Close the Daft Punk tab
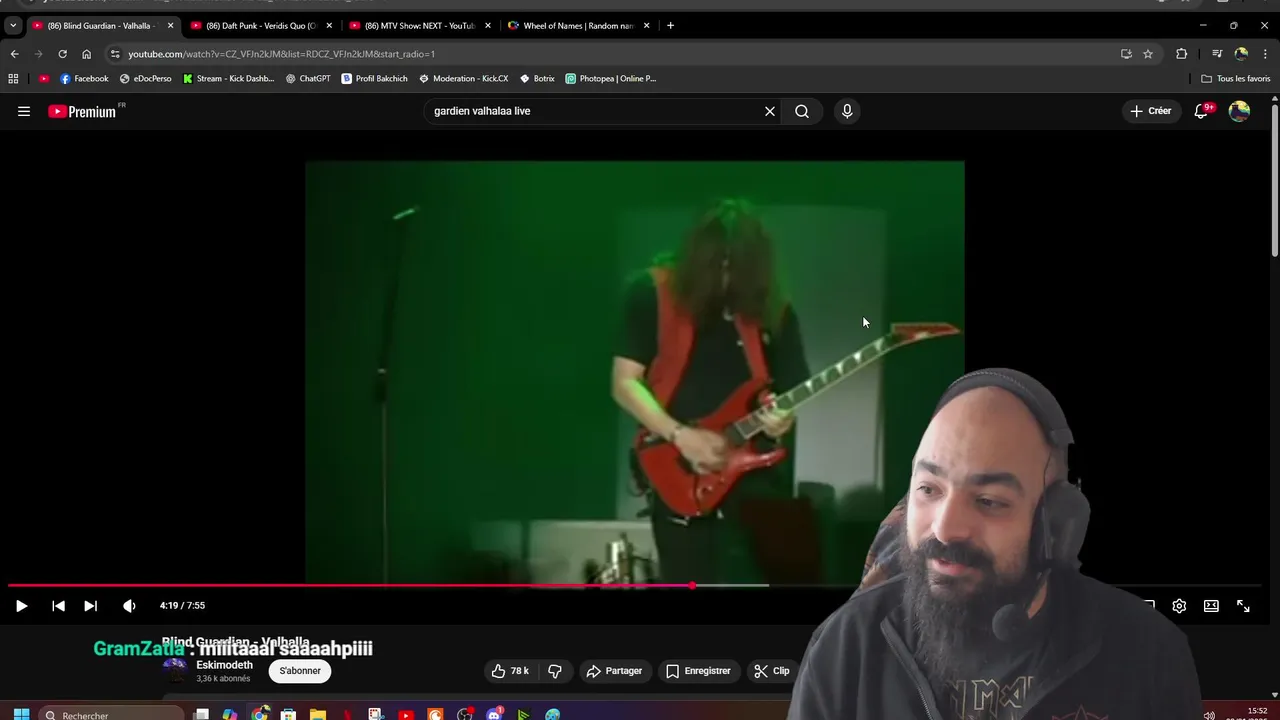This screenshot has height=720, width=1280. [329, 25]
